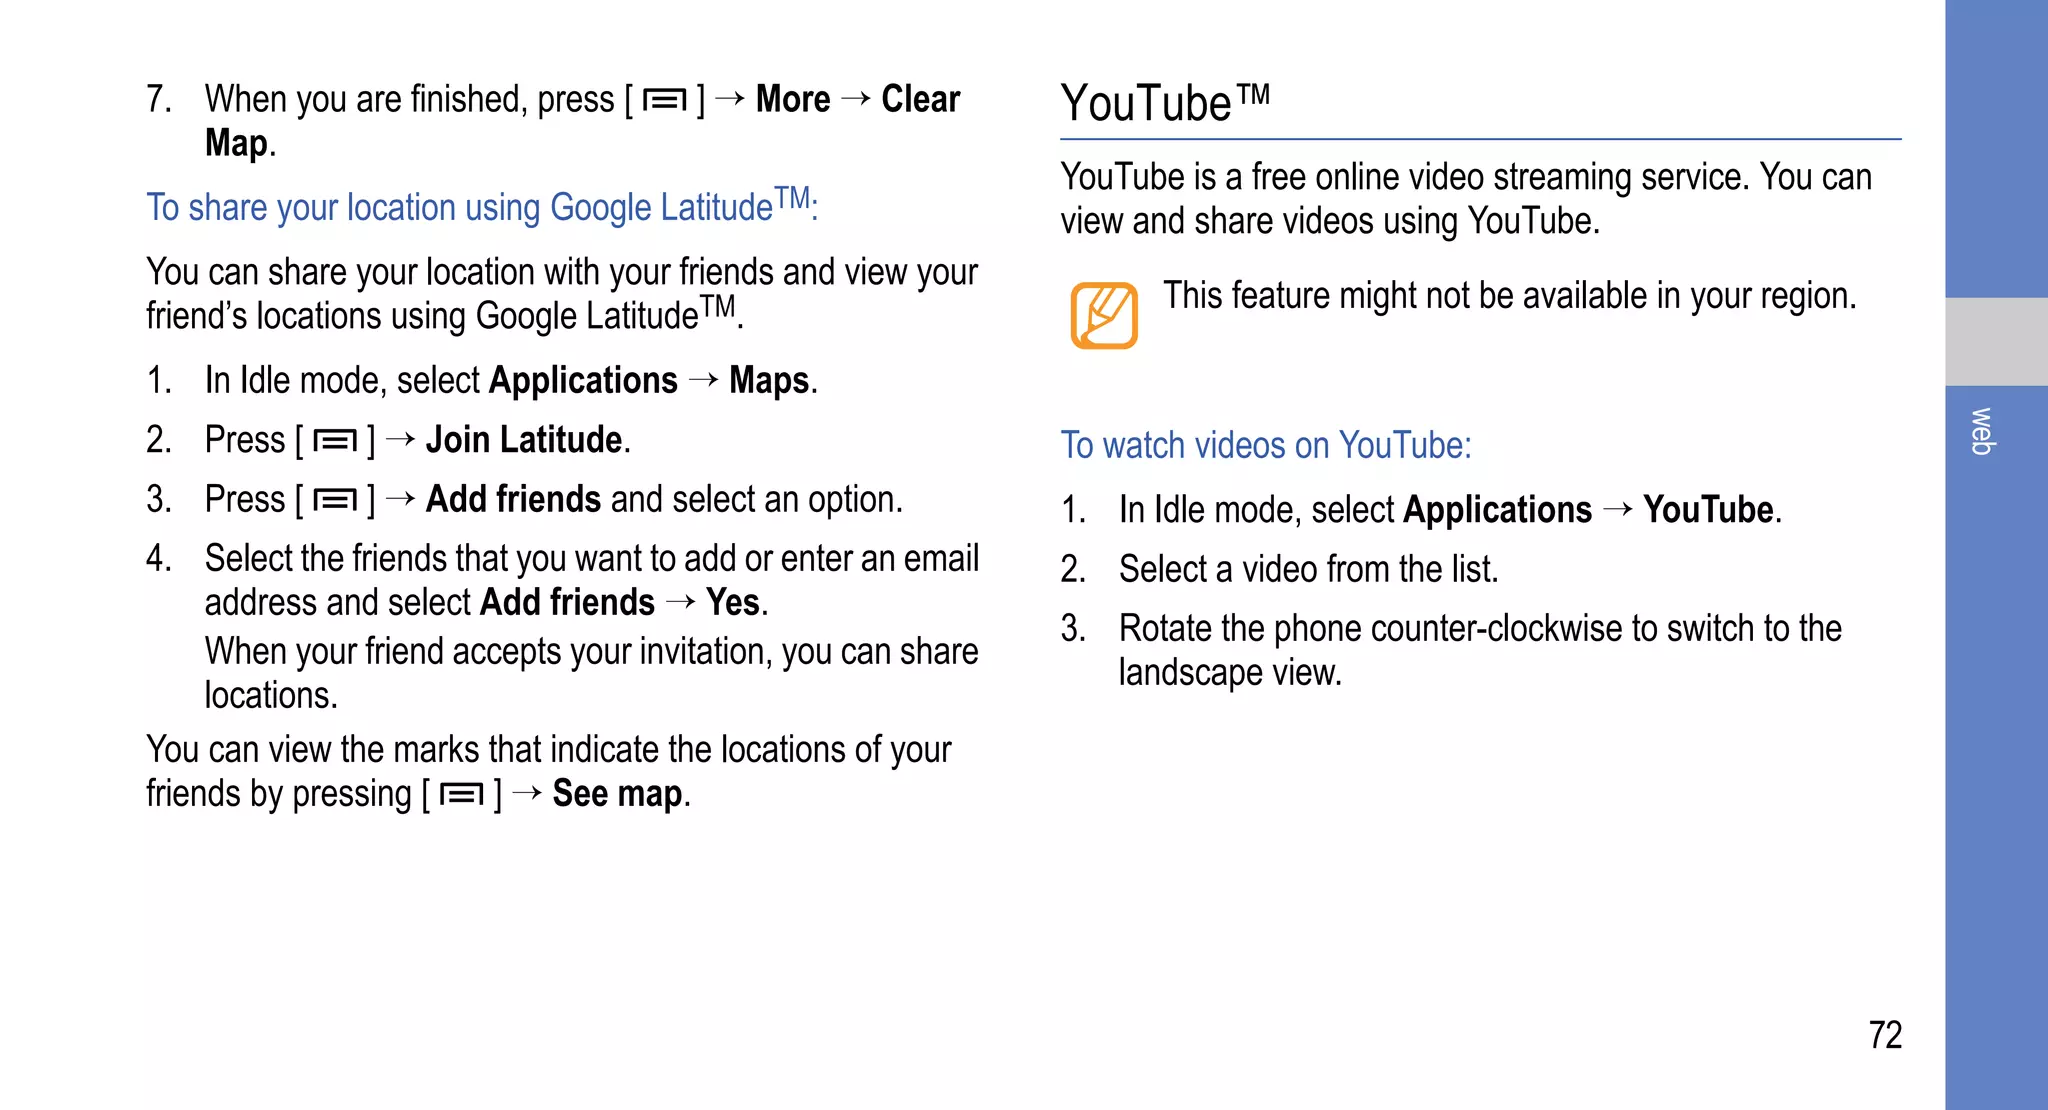2048x1110 pixels.
Task: Click the text This feature might not be available
Action: point(1510,296)
